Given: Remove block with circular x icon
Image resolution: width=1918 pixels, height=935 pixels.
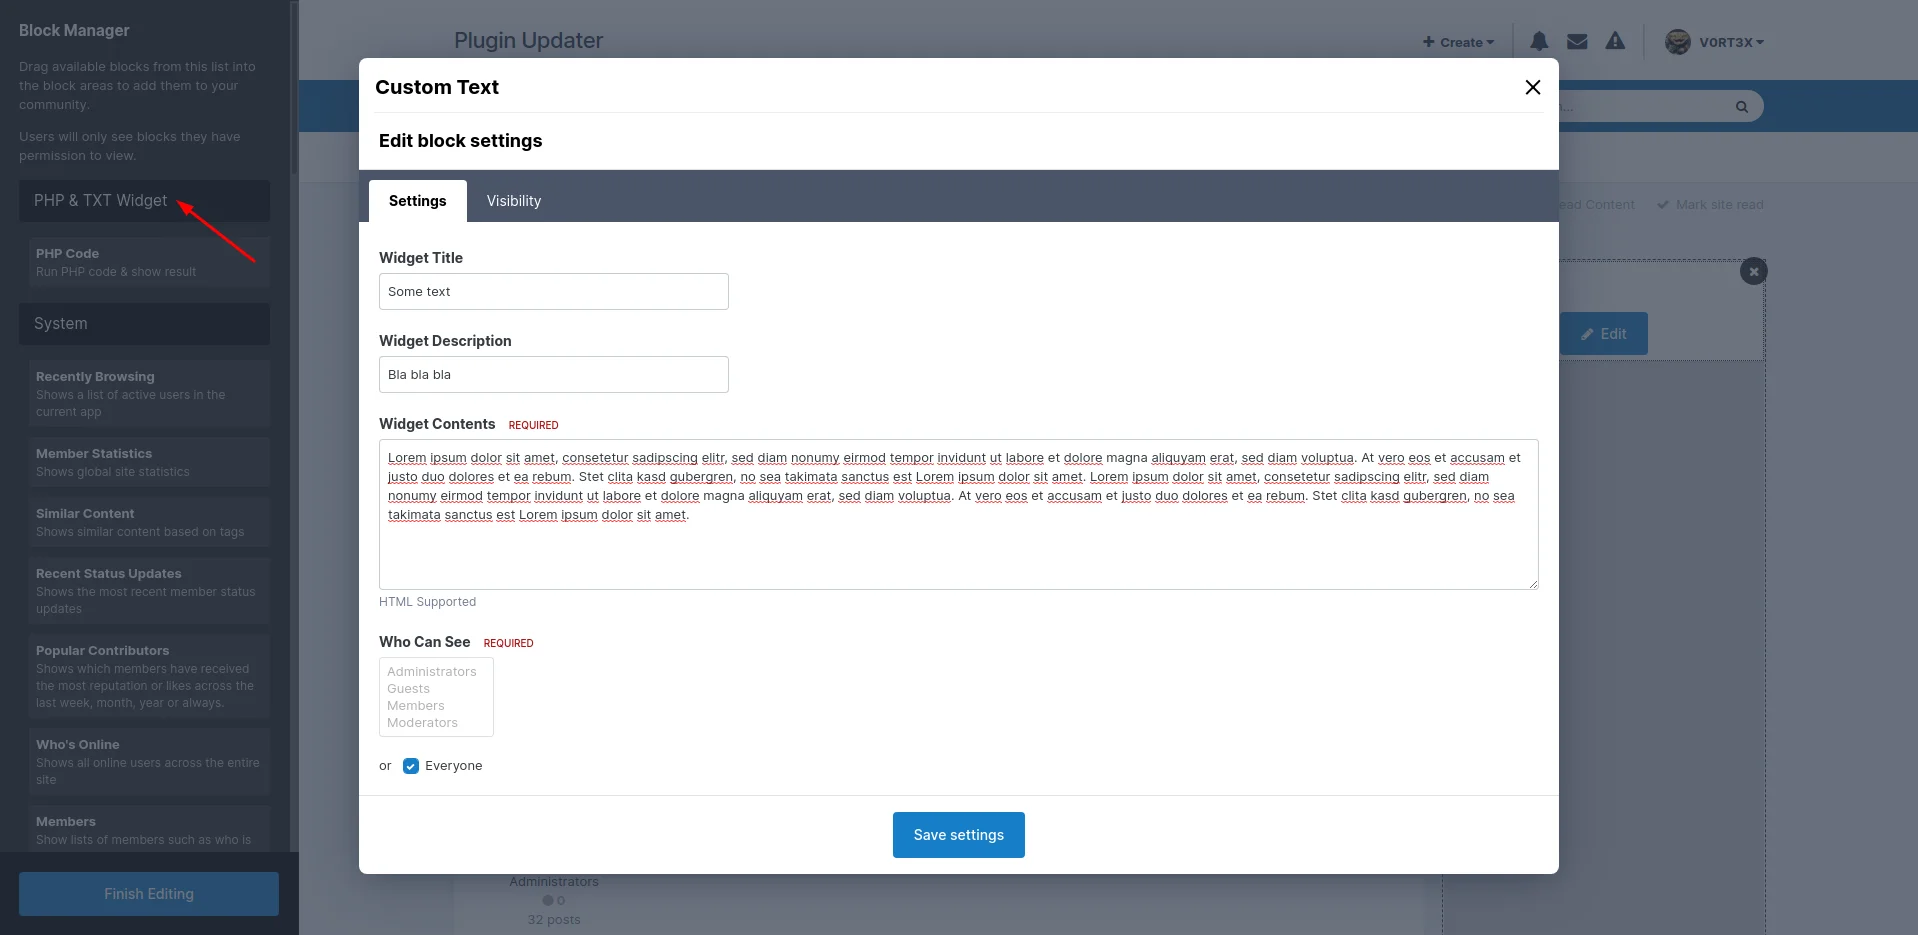Looking at the screenshot, I should click(1753, 271).
